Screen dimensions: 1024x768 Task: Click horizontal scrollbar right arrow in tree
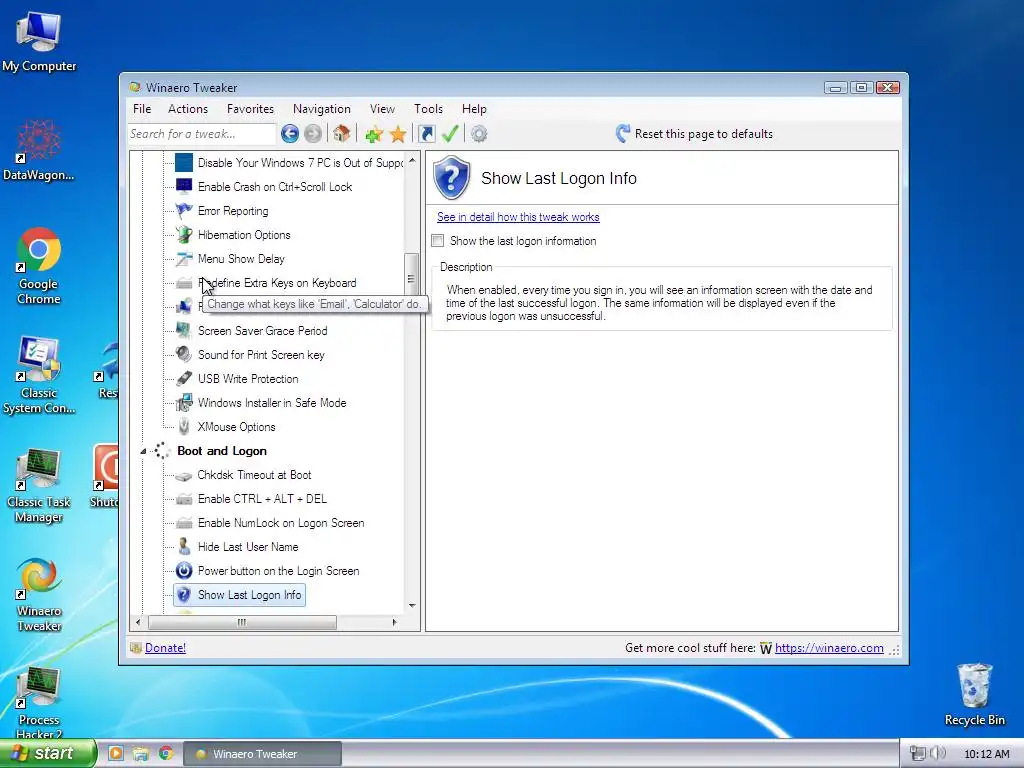click(394, 622)
